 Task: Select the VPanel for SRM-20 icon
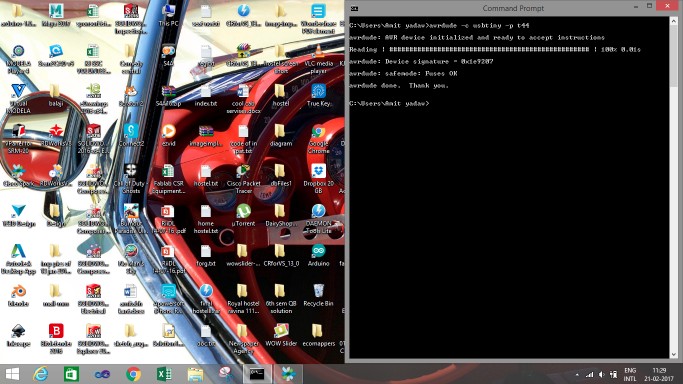pos(18,139)
